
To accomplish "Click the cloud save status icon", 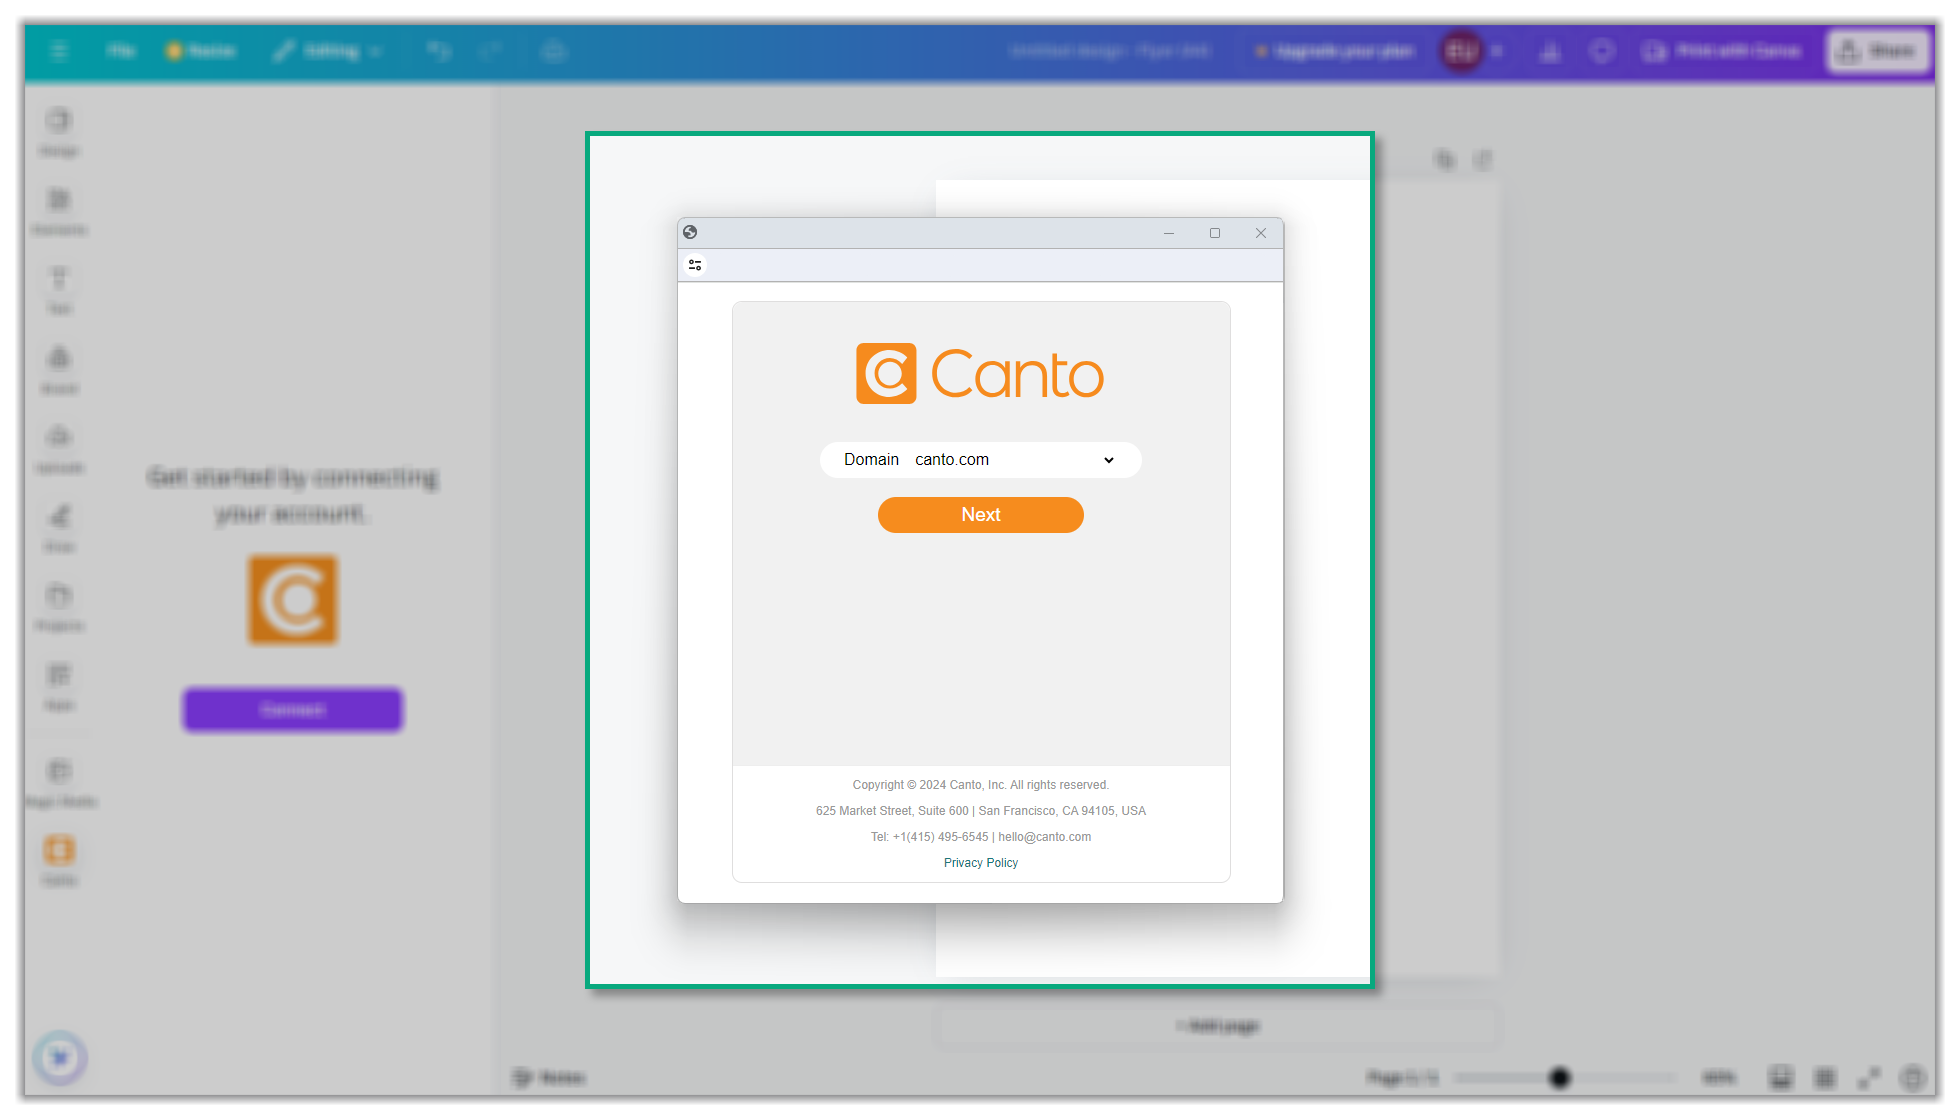I will (x=554, y=50).
